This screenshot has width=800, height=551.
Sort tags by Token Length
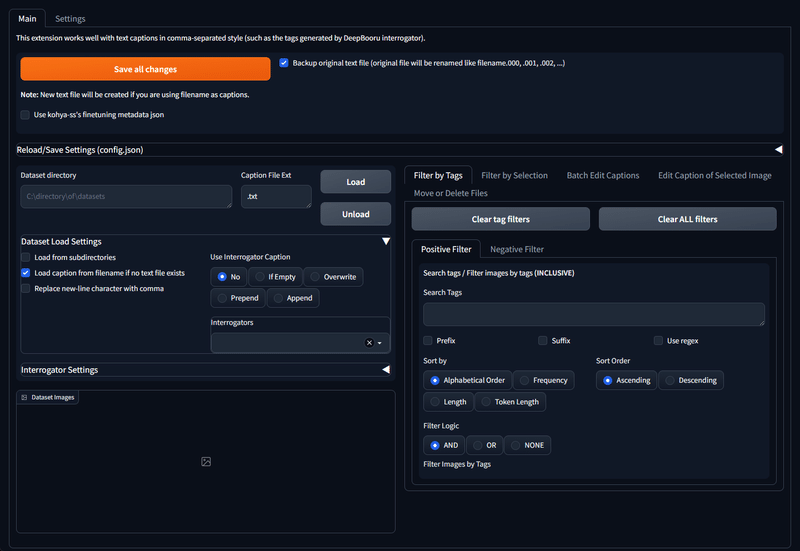pos(510,402)
